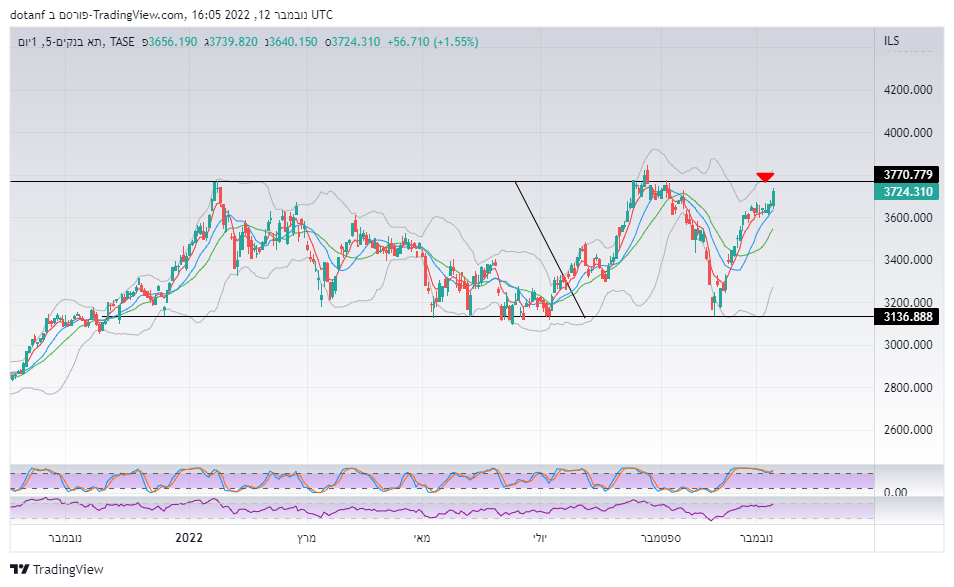The height and width of the screenshot is (587, 954).
Task: Click the יולי month label on time axis
Action: click(540, 538)
